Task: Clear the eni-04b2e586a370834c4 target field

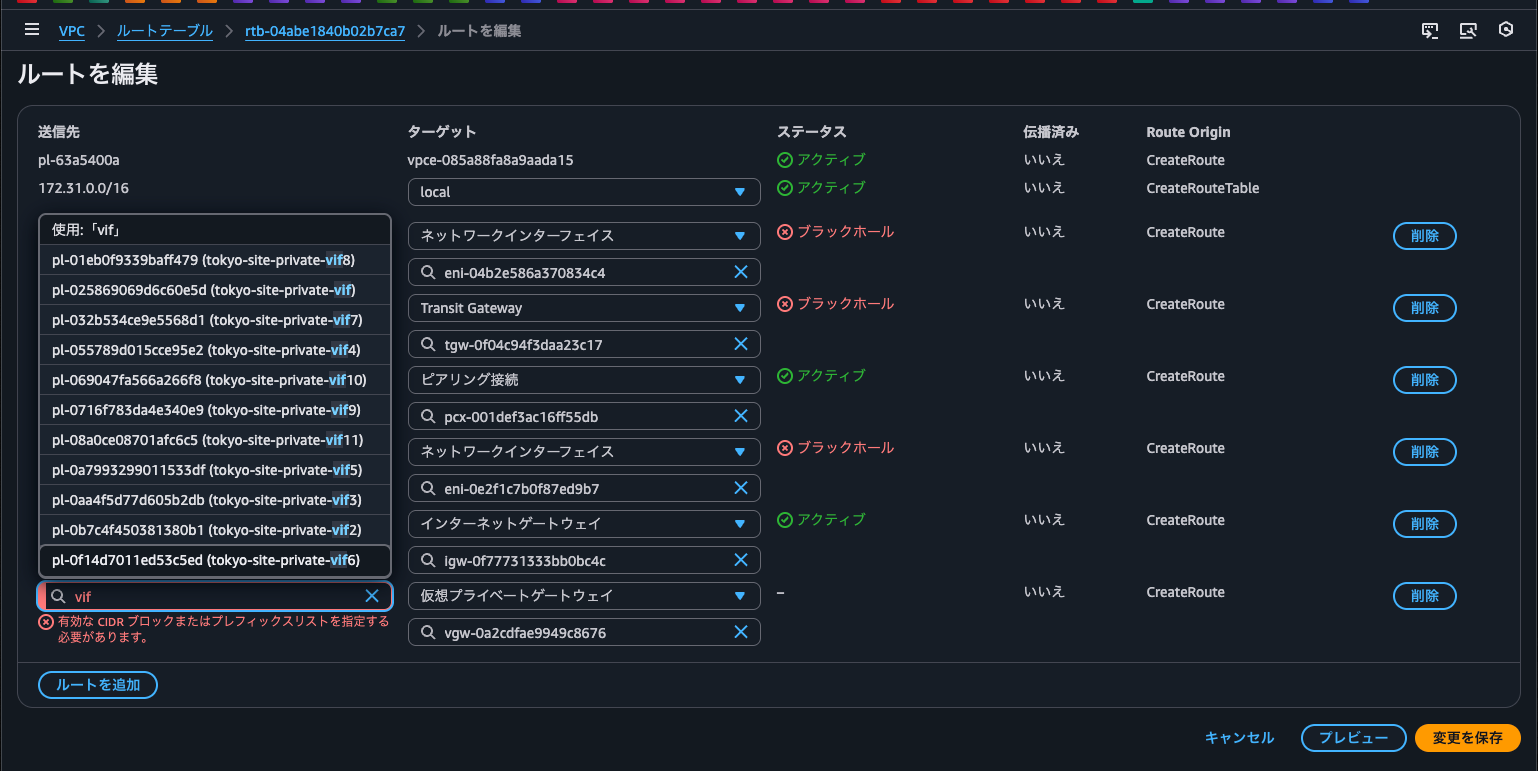Action: pos(741,271)
